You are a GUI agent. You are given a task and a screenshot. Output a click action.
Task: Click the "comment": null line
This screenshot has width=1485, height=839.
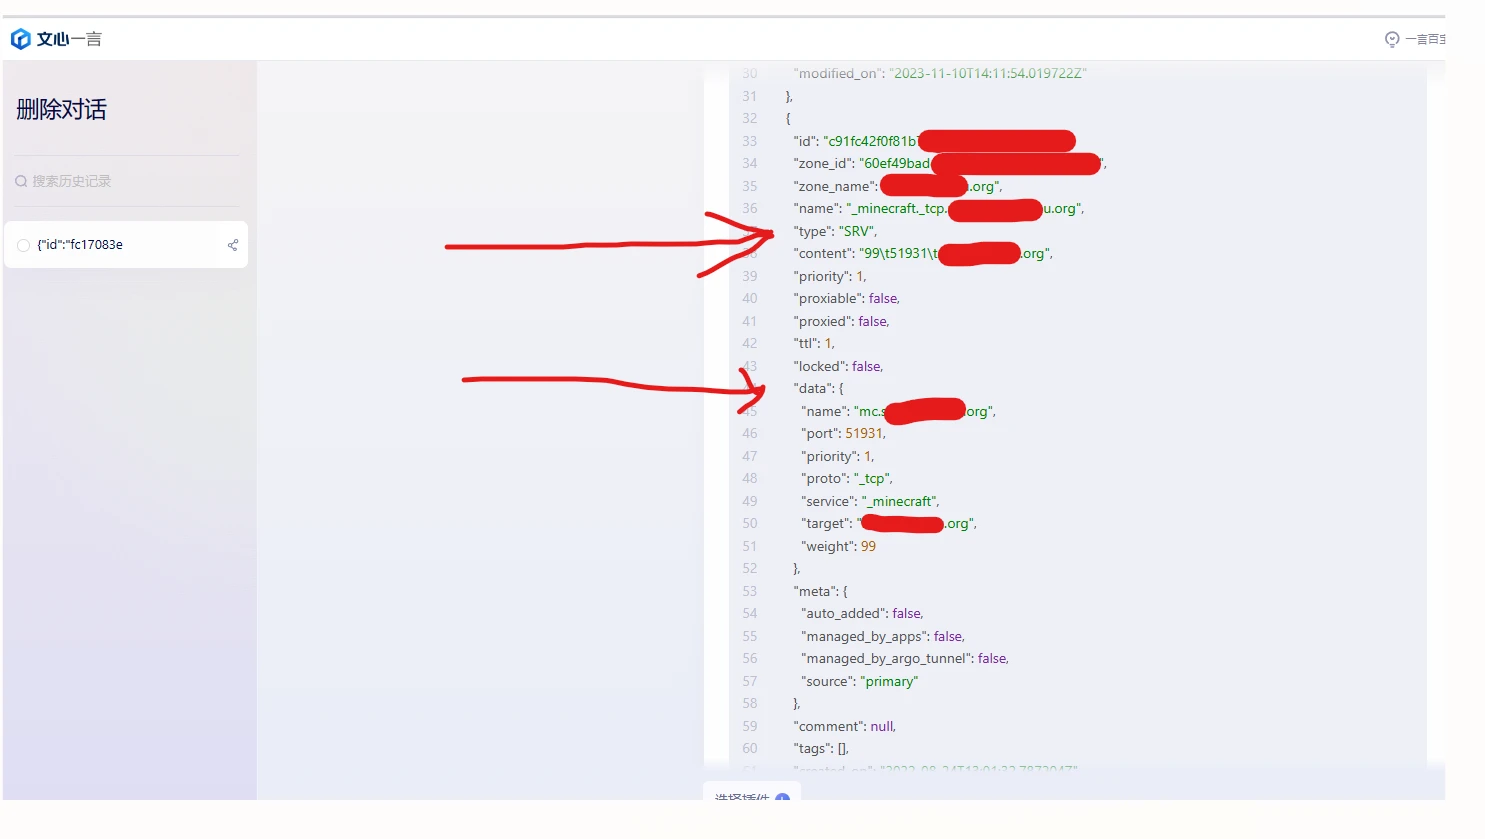[844, 726]
